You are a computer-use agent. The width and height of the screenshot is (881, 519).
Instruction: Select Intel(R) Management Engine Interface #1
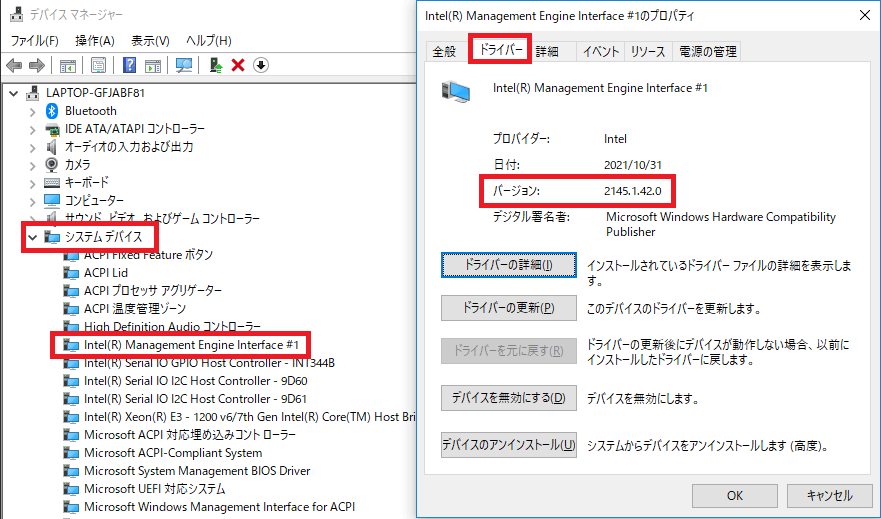[x=191, y=345]
